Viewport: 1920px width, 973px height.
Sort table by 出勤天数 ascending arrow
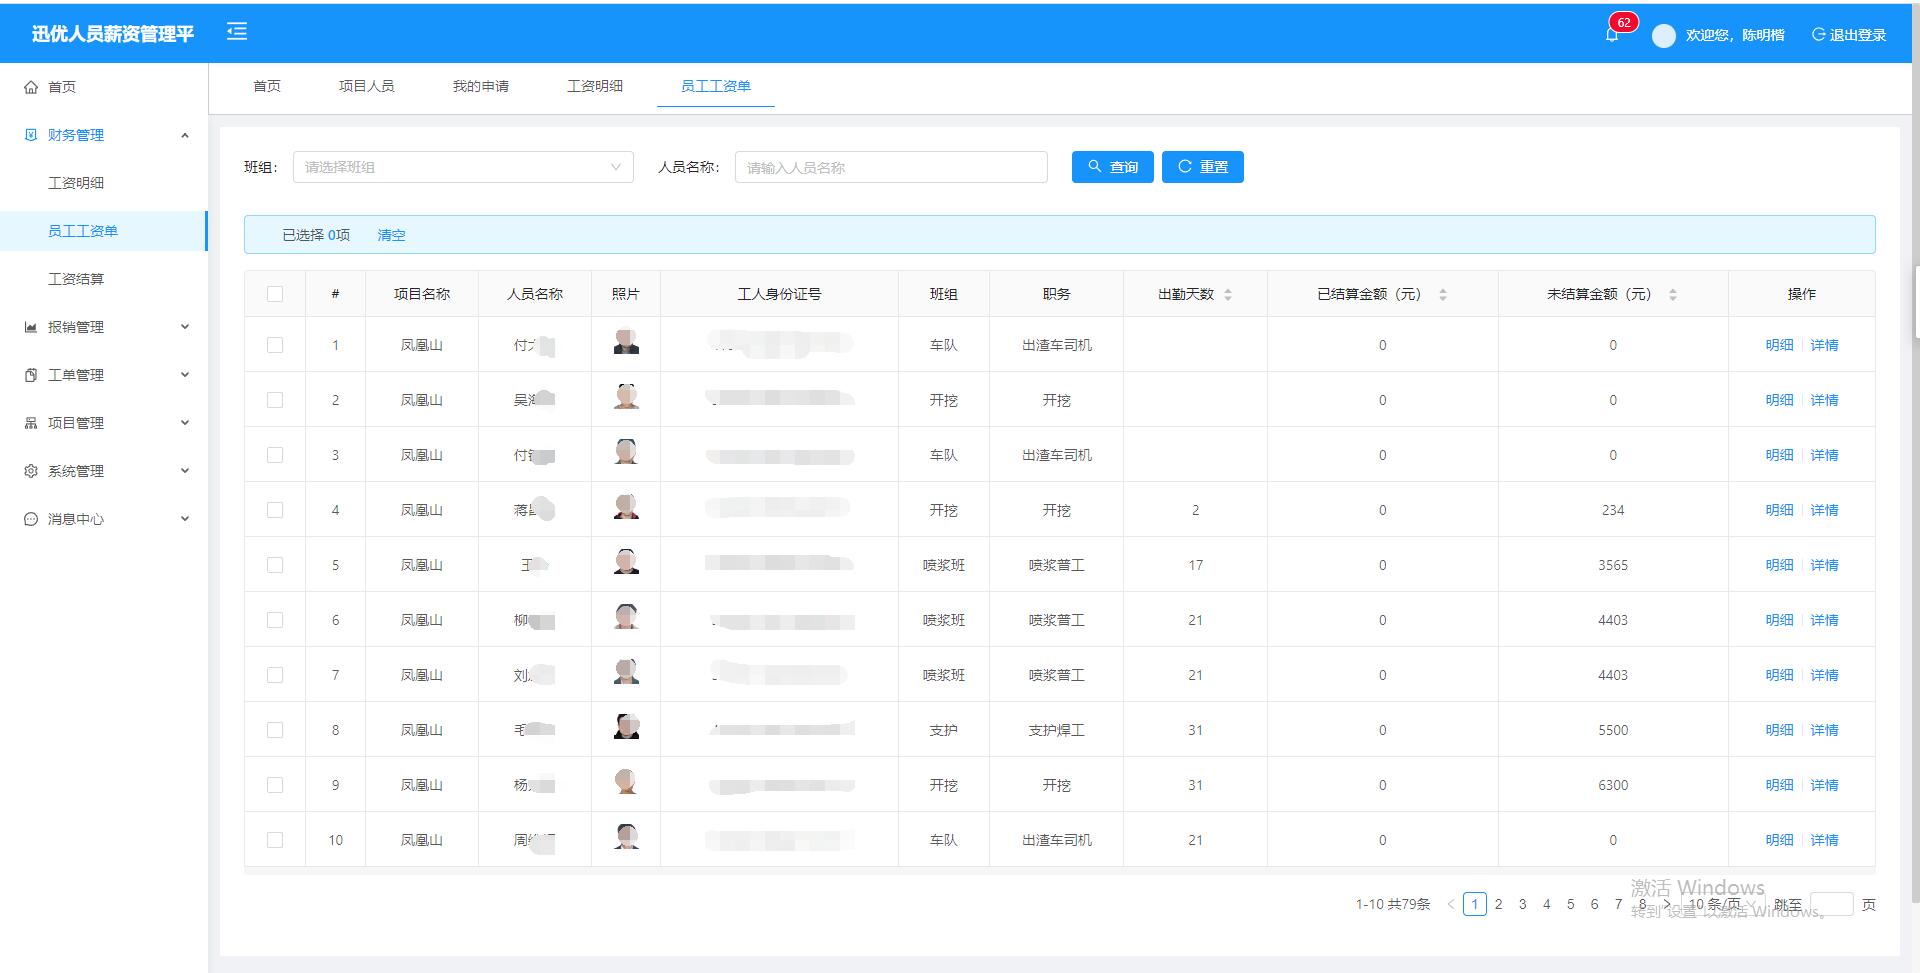click(x=1227, y=289)
